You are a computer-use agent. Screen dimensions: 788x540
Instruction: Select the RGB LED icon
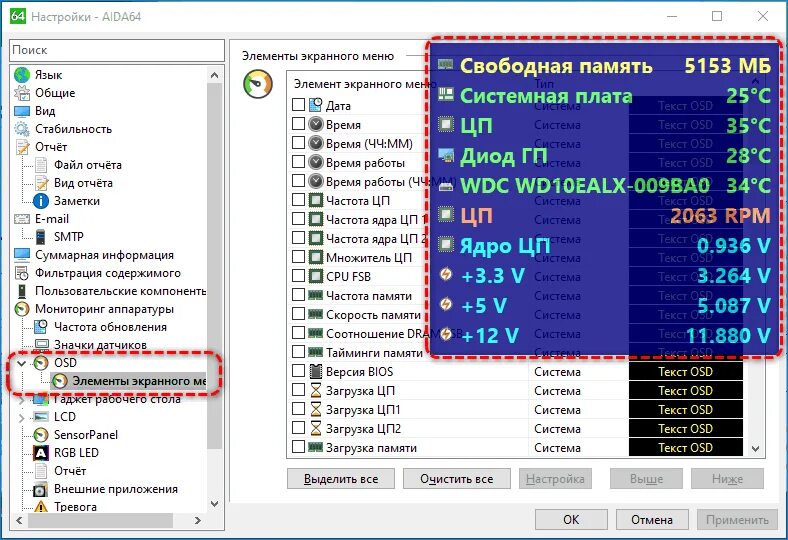41,453
